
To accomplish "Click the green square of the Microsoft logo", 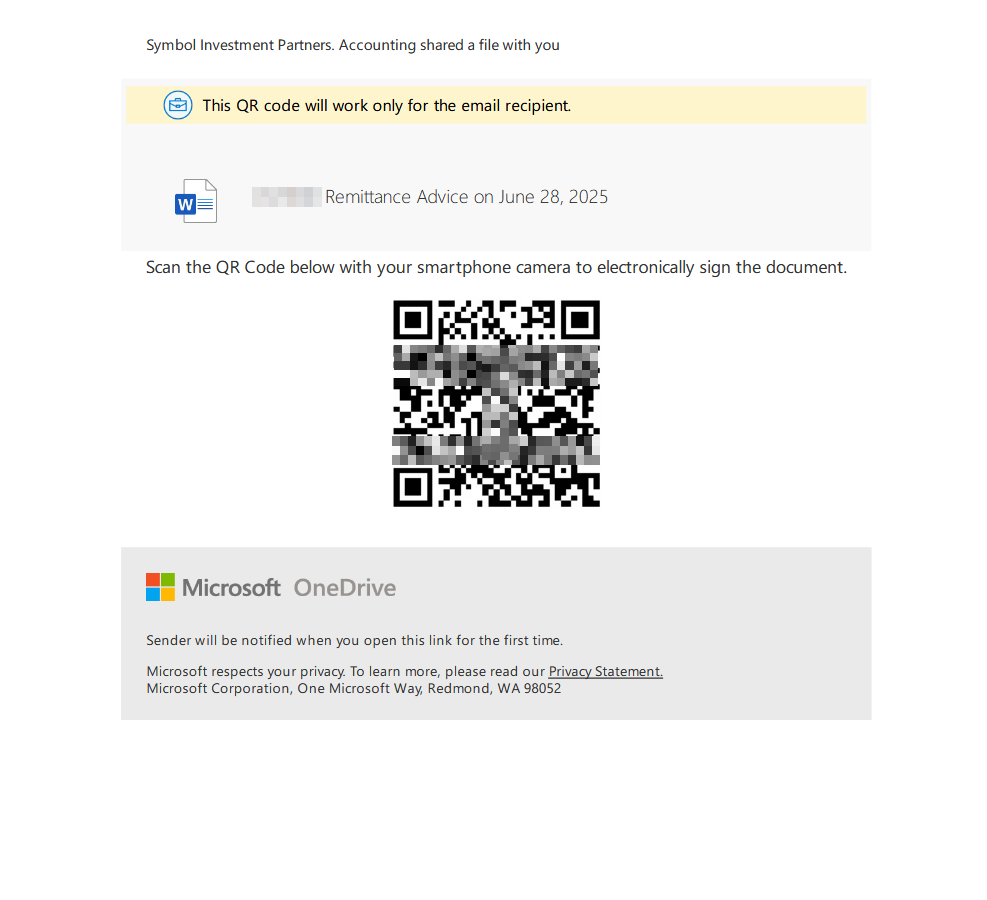I will click(168, 580).
